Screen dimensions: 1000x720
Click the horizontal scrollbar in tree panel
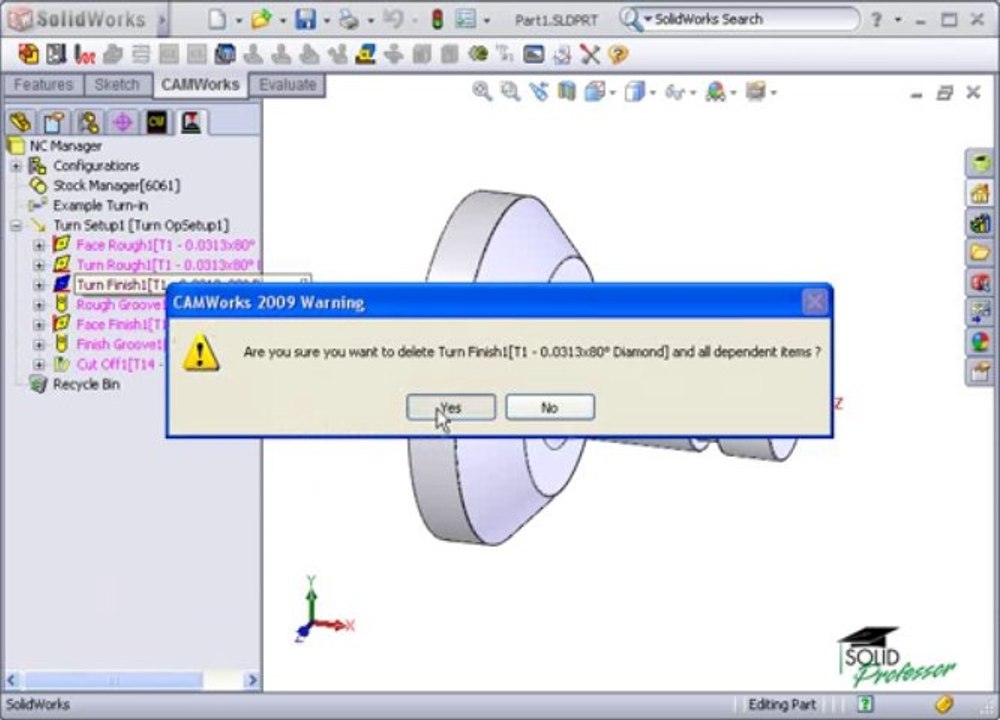point(114,680)
